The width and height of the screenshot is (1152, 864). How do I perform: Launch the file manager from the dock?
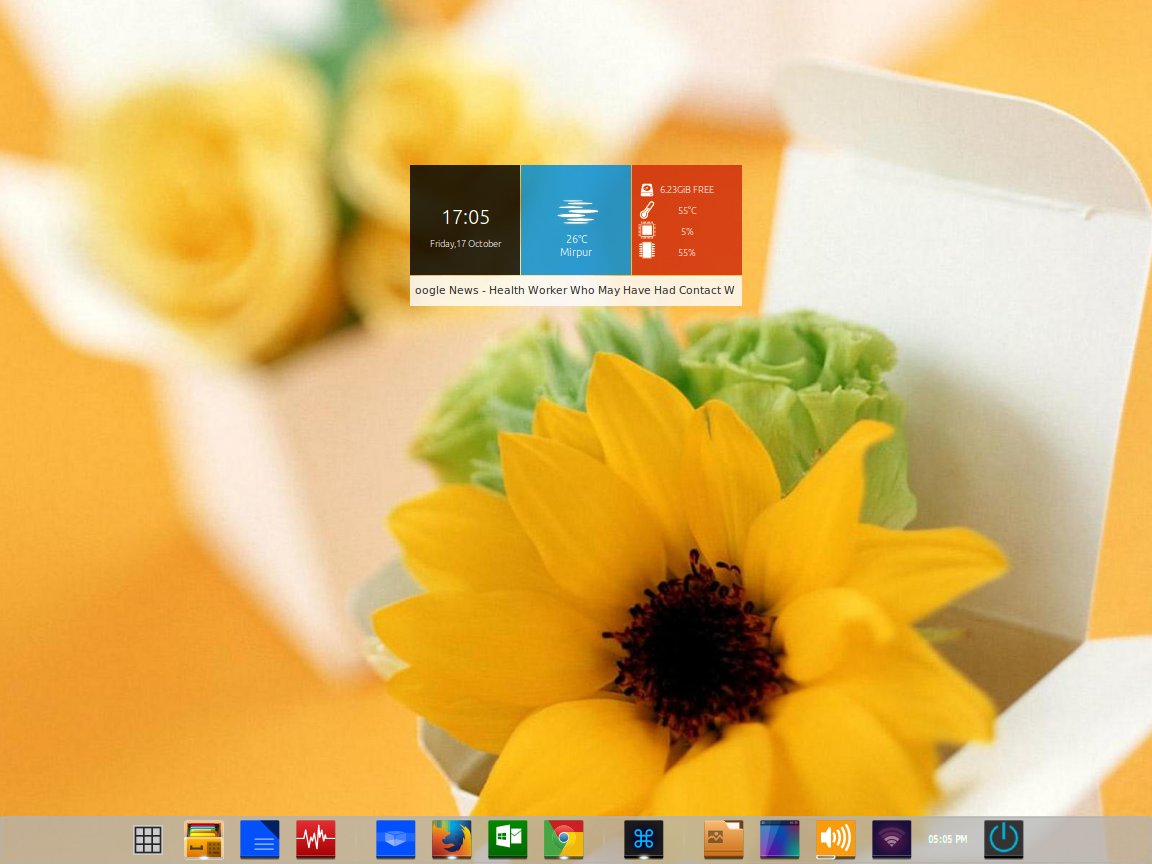tap(204, 839)
